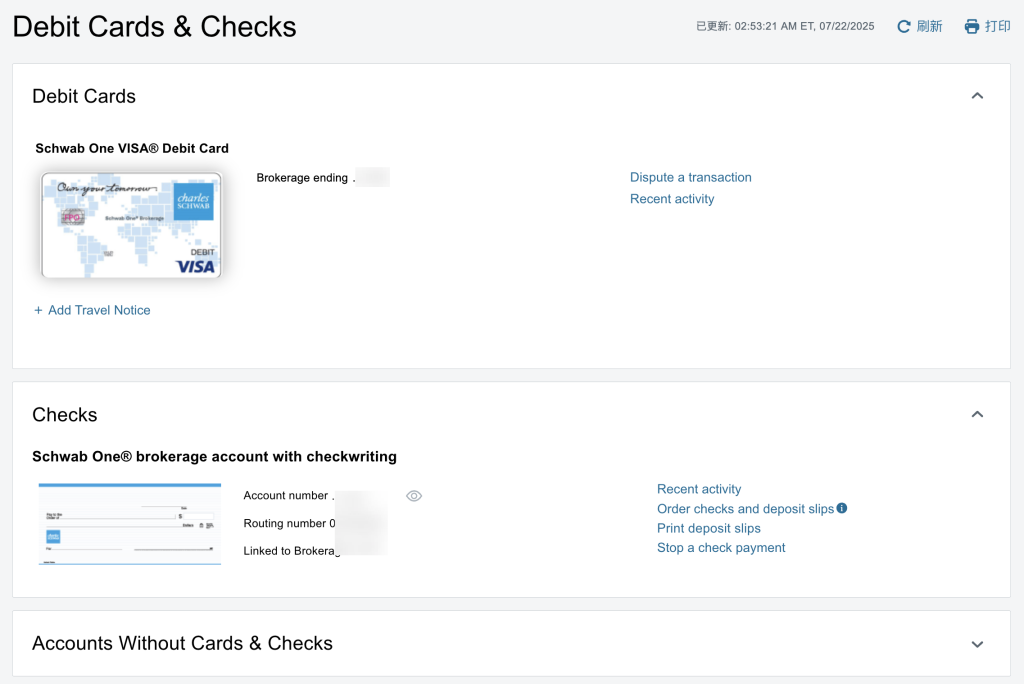Click the Account number label
Viewport: 1024px width, 684px height.
tap(286, 496)
